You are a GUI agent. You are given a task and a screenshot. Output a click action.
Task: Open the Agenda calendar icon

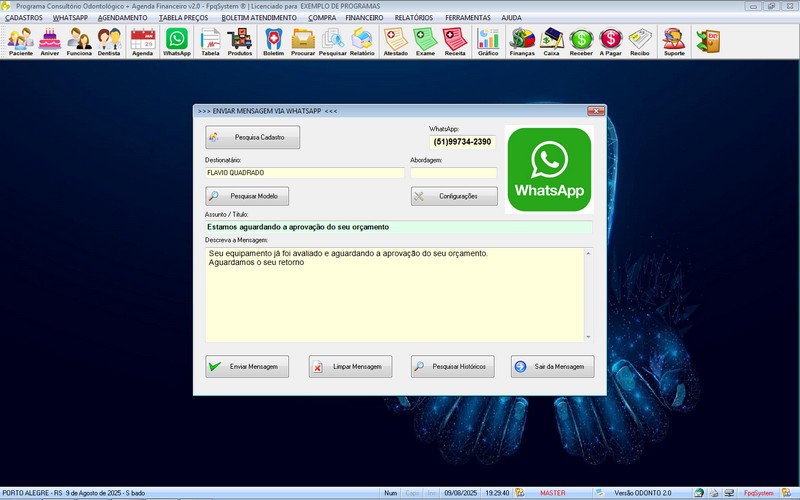(x=142, y=41)
